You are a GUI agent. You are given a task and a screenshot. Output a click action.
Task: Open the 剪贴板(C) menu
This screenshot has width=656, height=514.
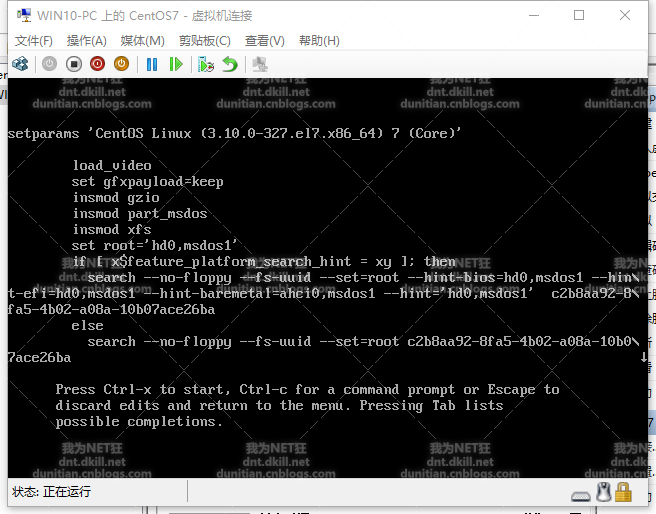(x=205, y=41)
